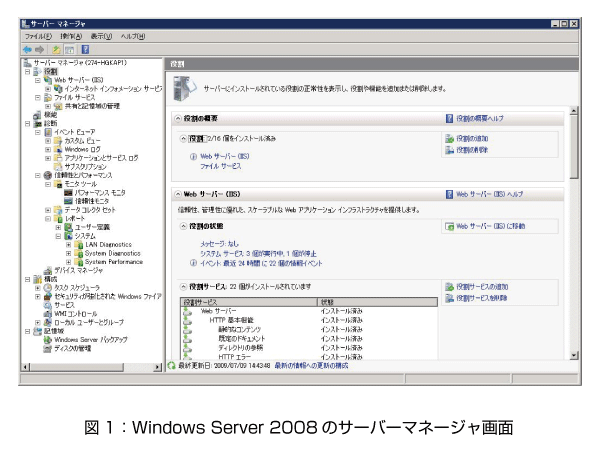Open the ヘルプ(H) menu
This screenshot has width=600, height=450.
click(133, 36)
